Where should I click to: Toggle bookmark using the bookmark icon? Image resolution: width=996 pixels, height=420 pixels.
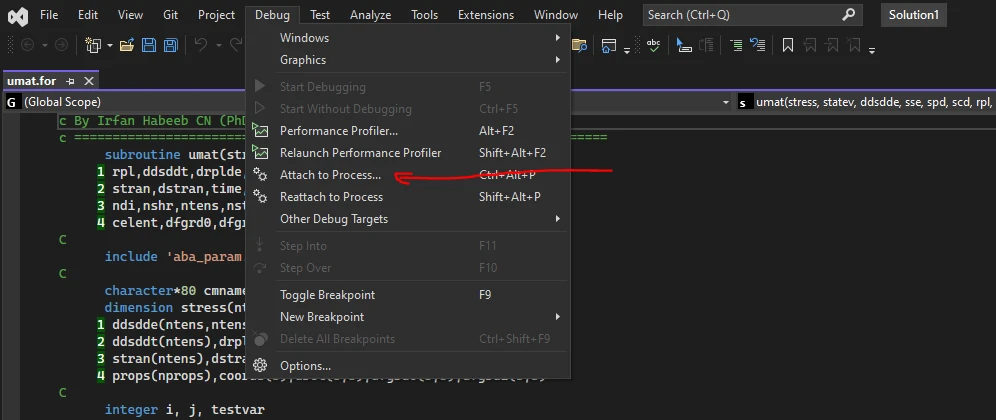[x=788, y=46]
